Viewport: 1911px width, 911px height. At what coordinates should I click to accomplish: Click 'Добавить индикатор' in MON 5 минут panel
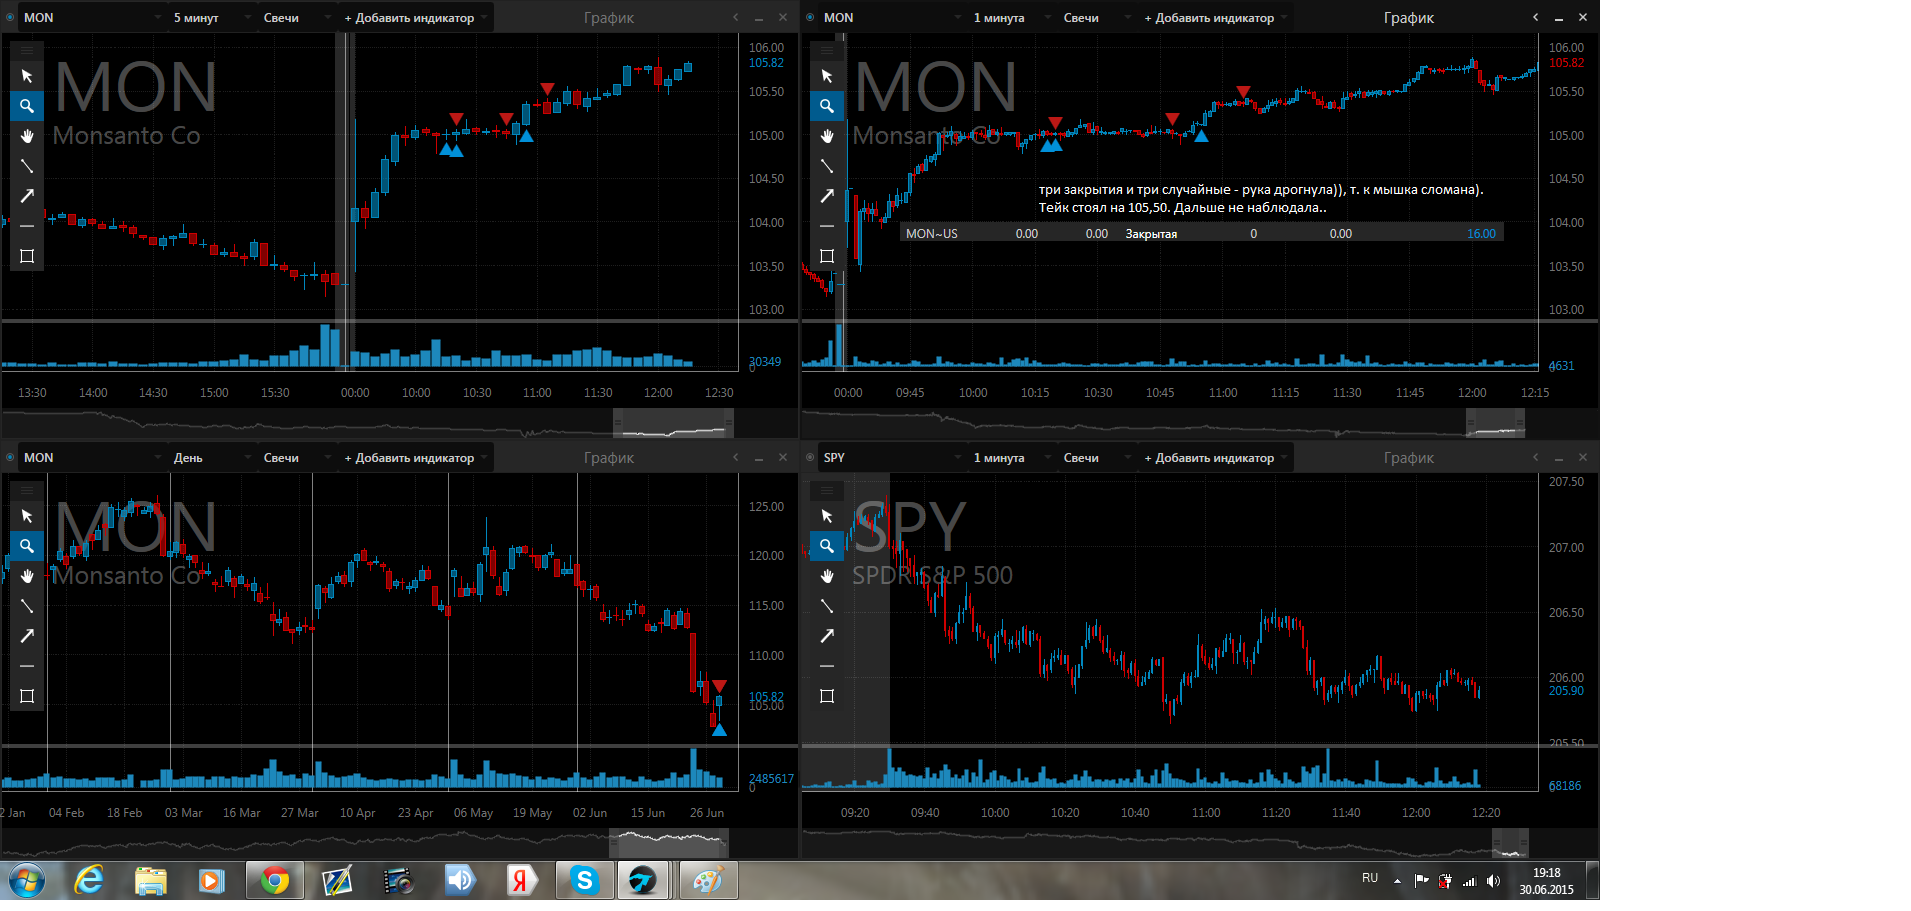pyautogui.click(x=415, y=17)
